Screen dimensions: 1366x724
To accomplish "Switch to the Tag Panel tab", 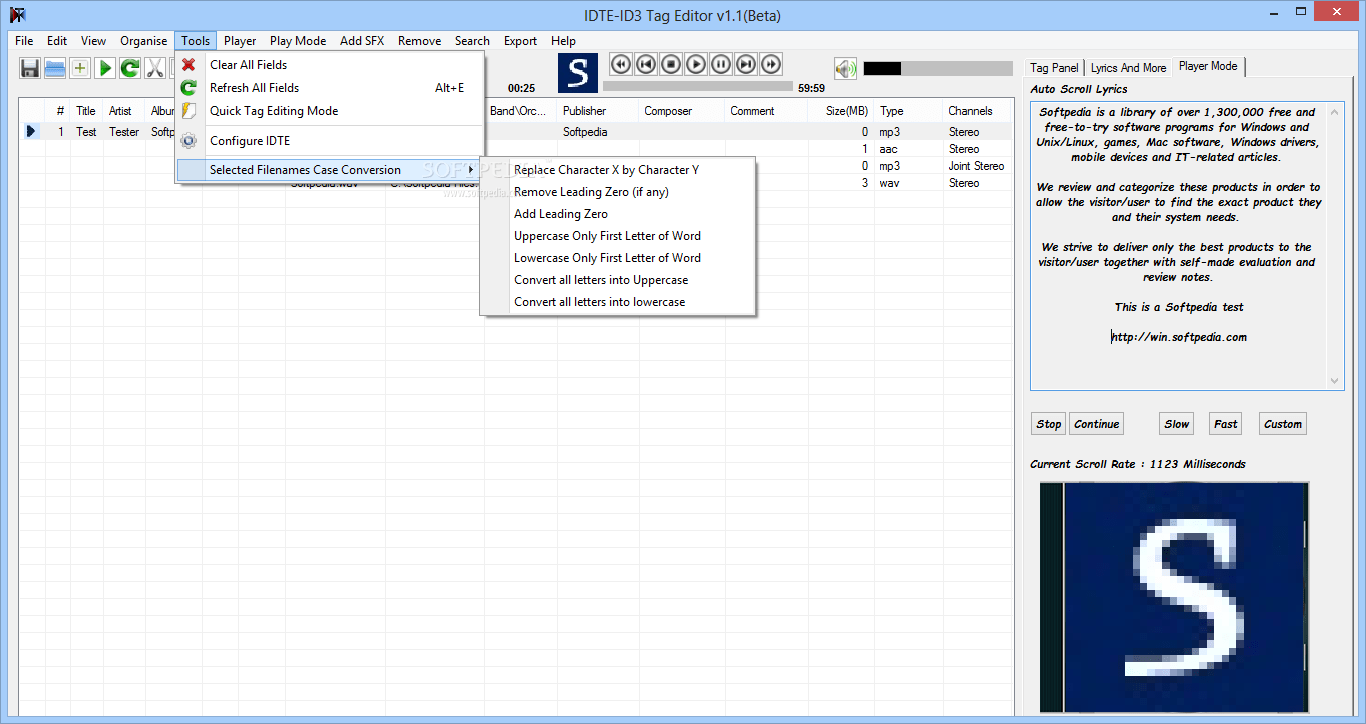I will point(1053,67).
